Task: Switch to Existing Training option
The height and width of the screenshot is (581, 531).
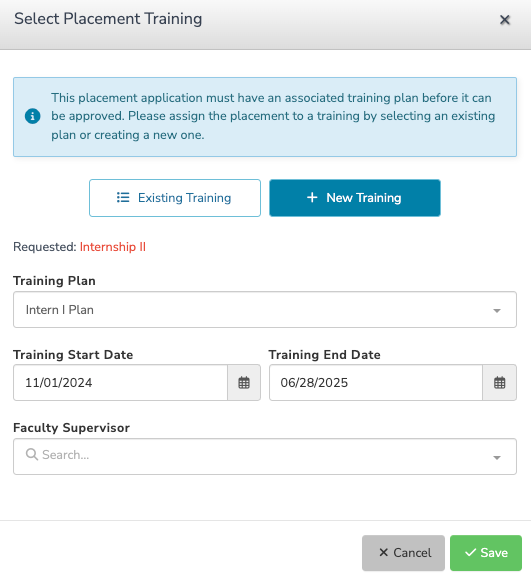Action: [175, 198]
